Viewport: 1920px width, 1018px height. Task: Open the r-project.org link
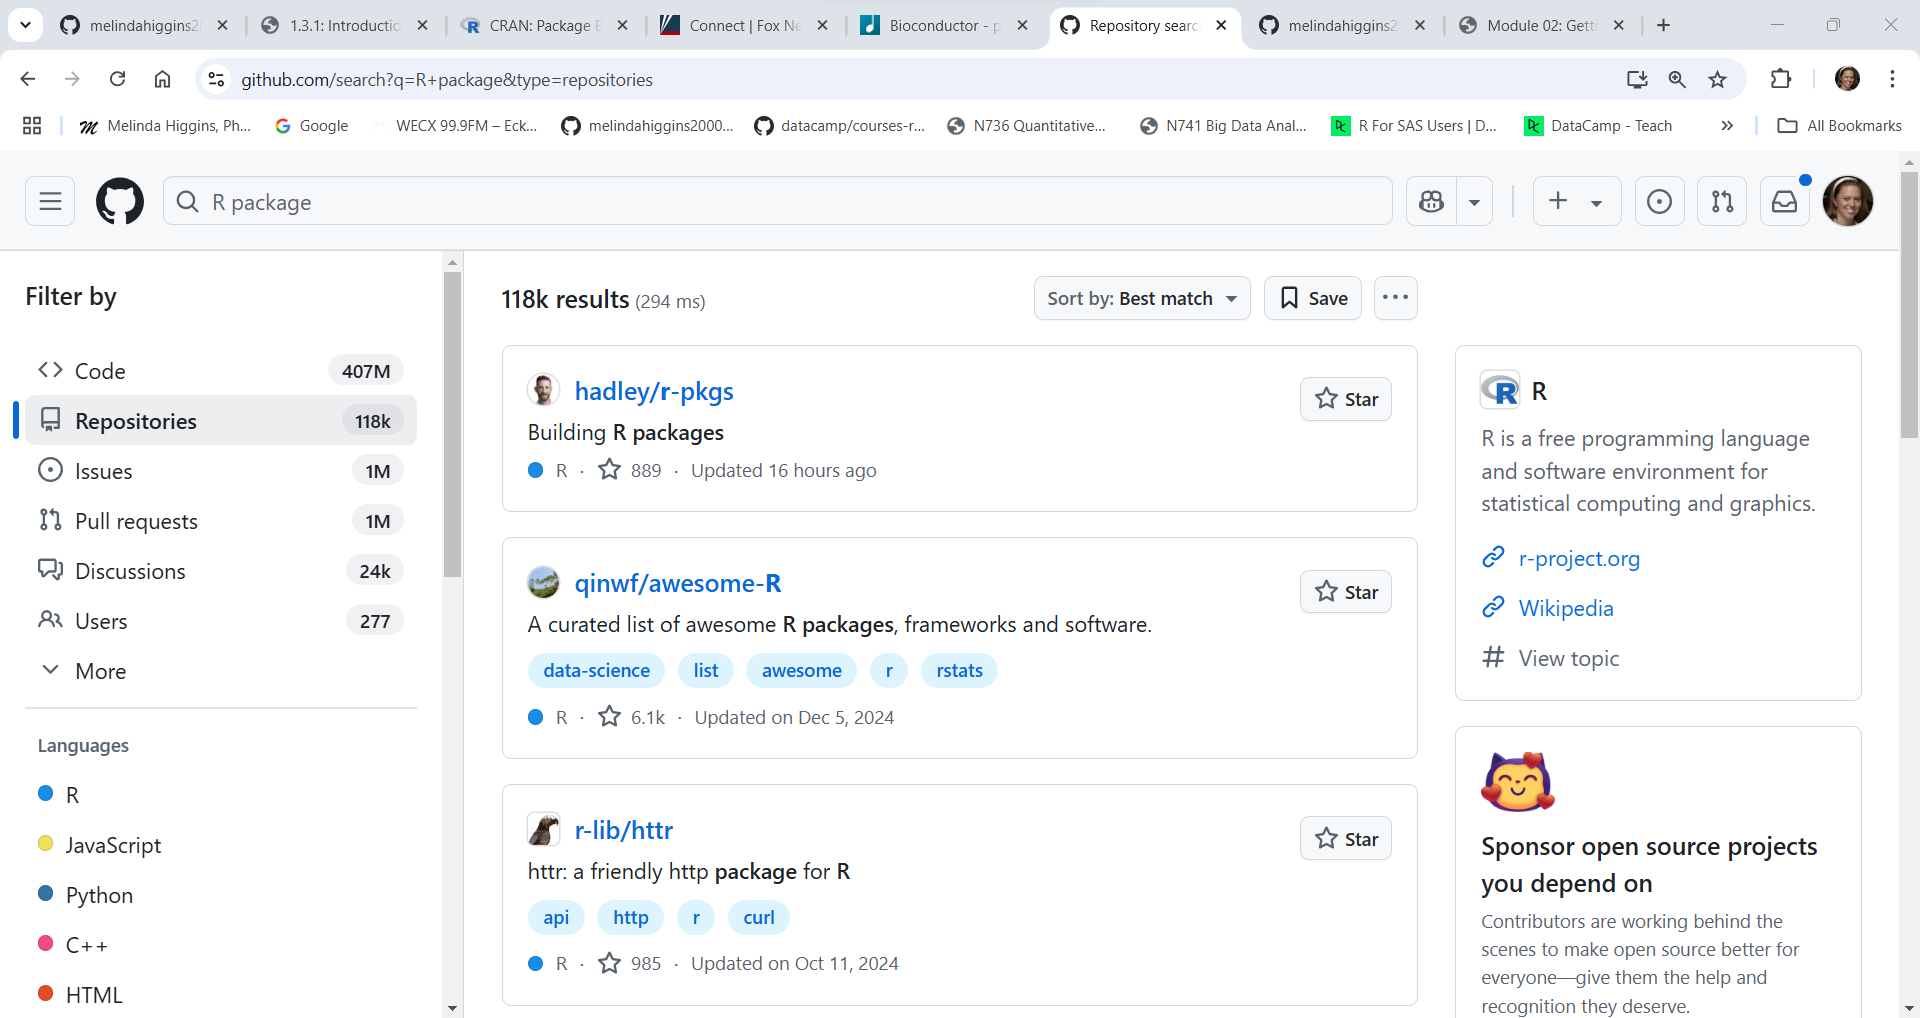click(1578, 559)
